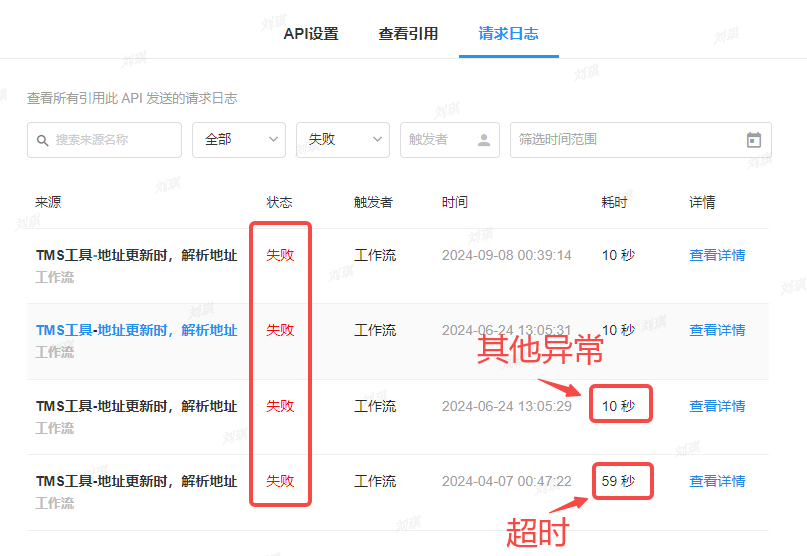
Task: View details for 2024-06-24 13:05:31 request
Action: coord(717,331)
